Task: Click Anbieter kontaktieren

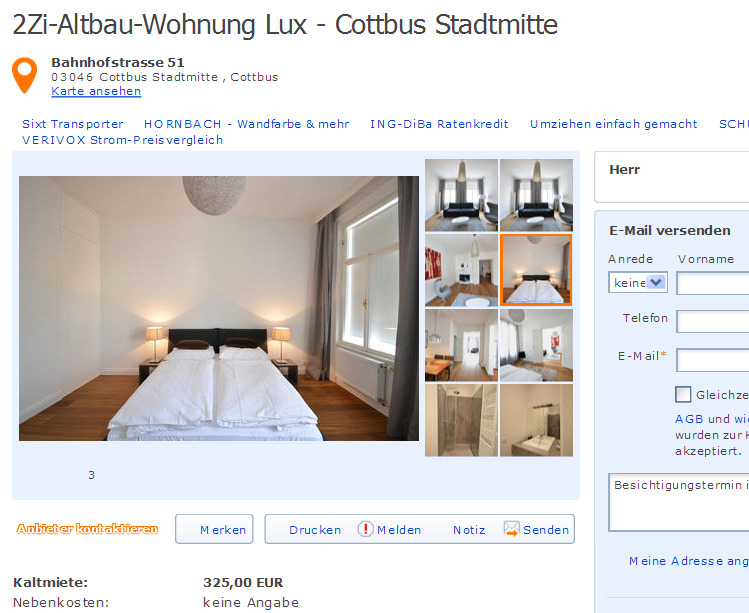Action: [x=87, y=528]
